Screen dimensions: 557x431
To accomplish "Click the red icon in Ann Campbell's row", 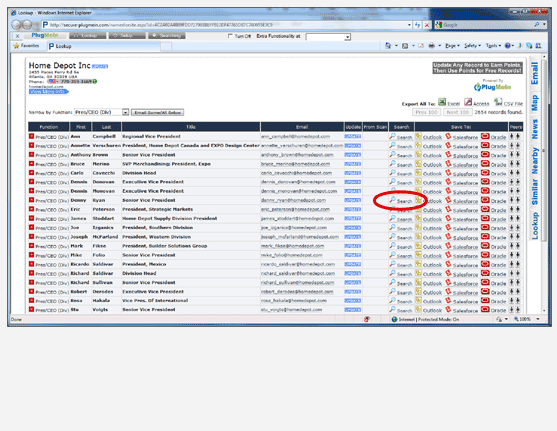I will coord(31,136).
